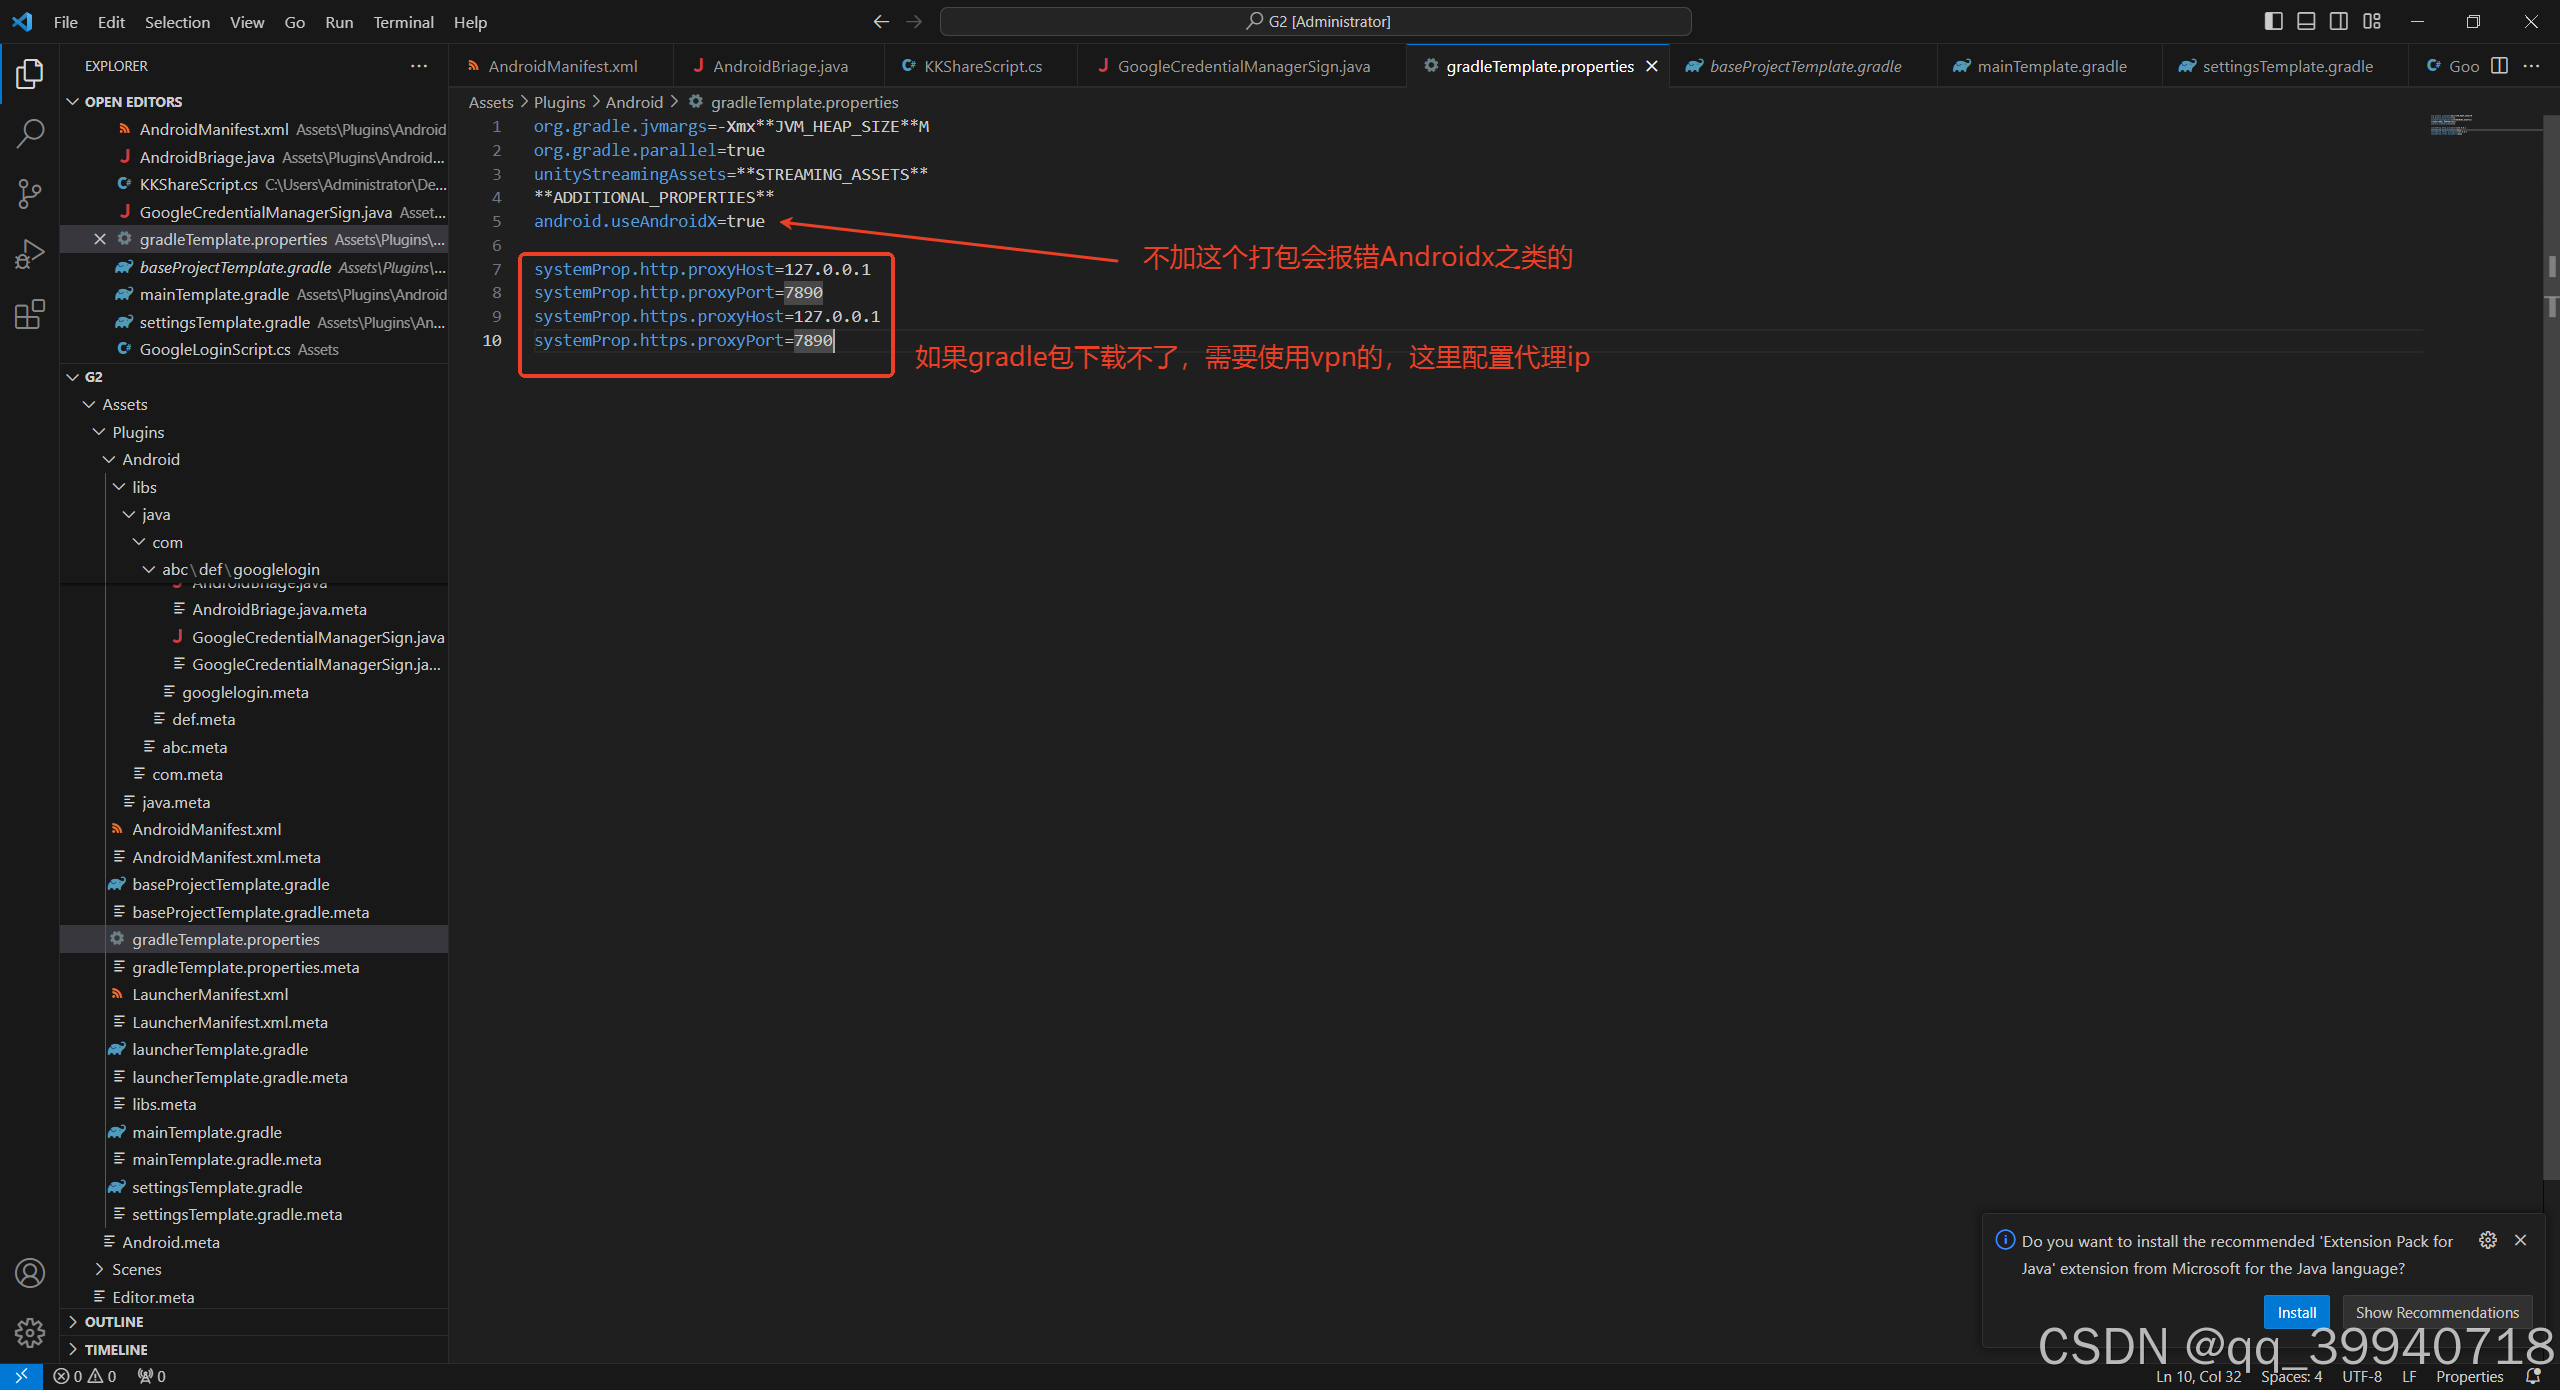
Task: Open the Source Control view
Action: point(30,194)
